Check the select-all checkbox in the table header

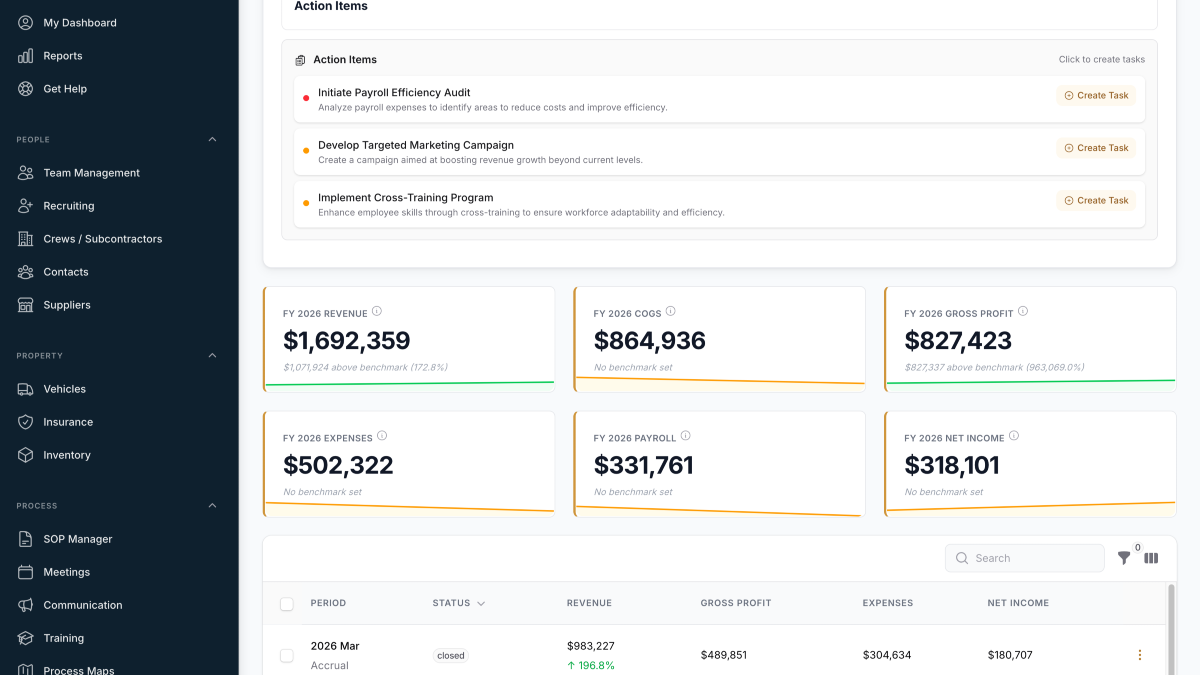click(287, 604)
